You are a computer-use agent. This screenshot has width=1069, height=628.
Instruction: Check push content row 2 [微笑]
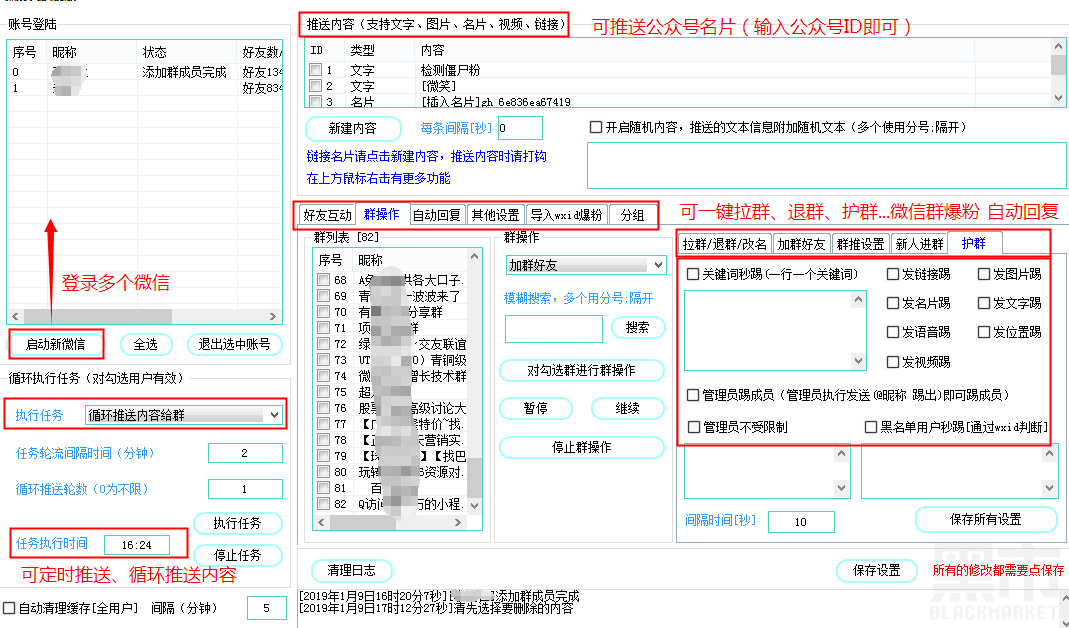point(316,86)
